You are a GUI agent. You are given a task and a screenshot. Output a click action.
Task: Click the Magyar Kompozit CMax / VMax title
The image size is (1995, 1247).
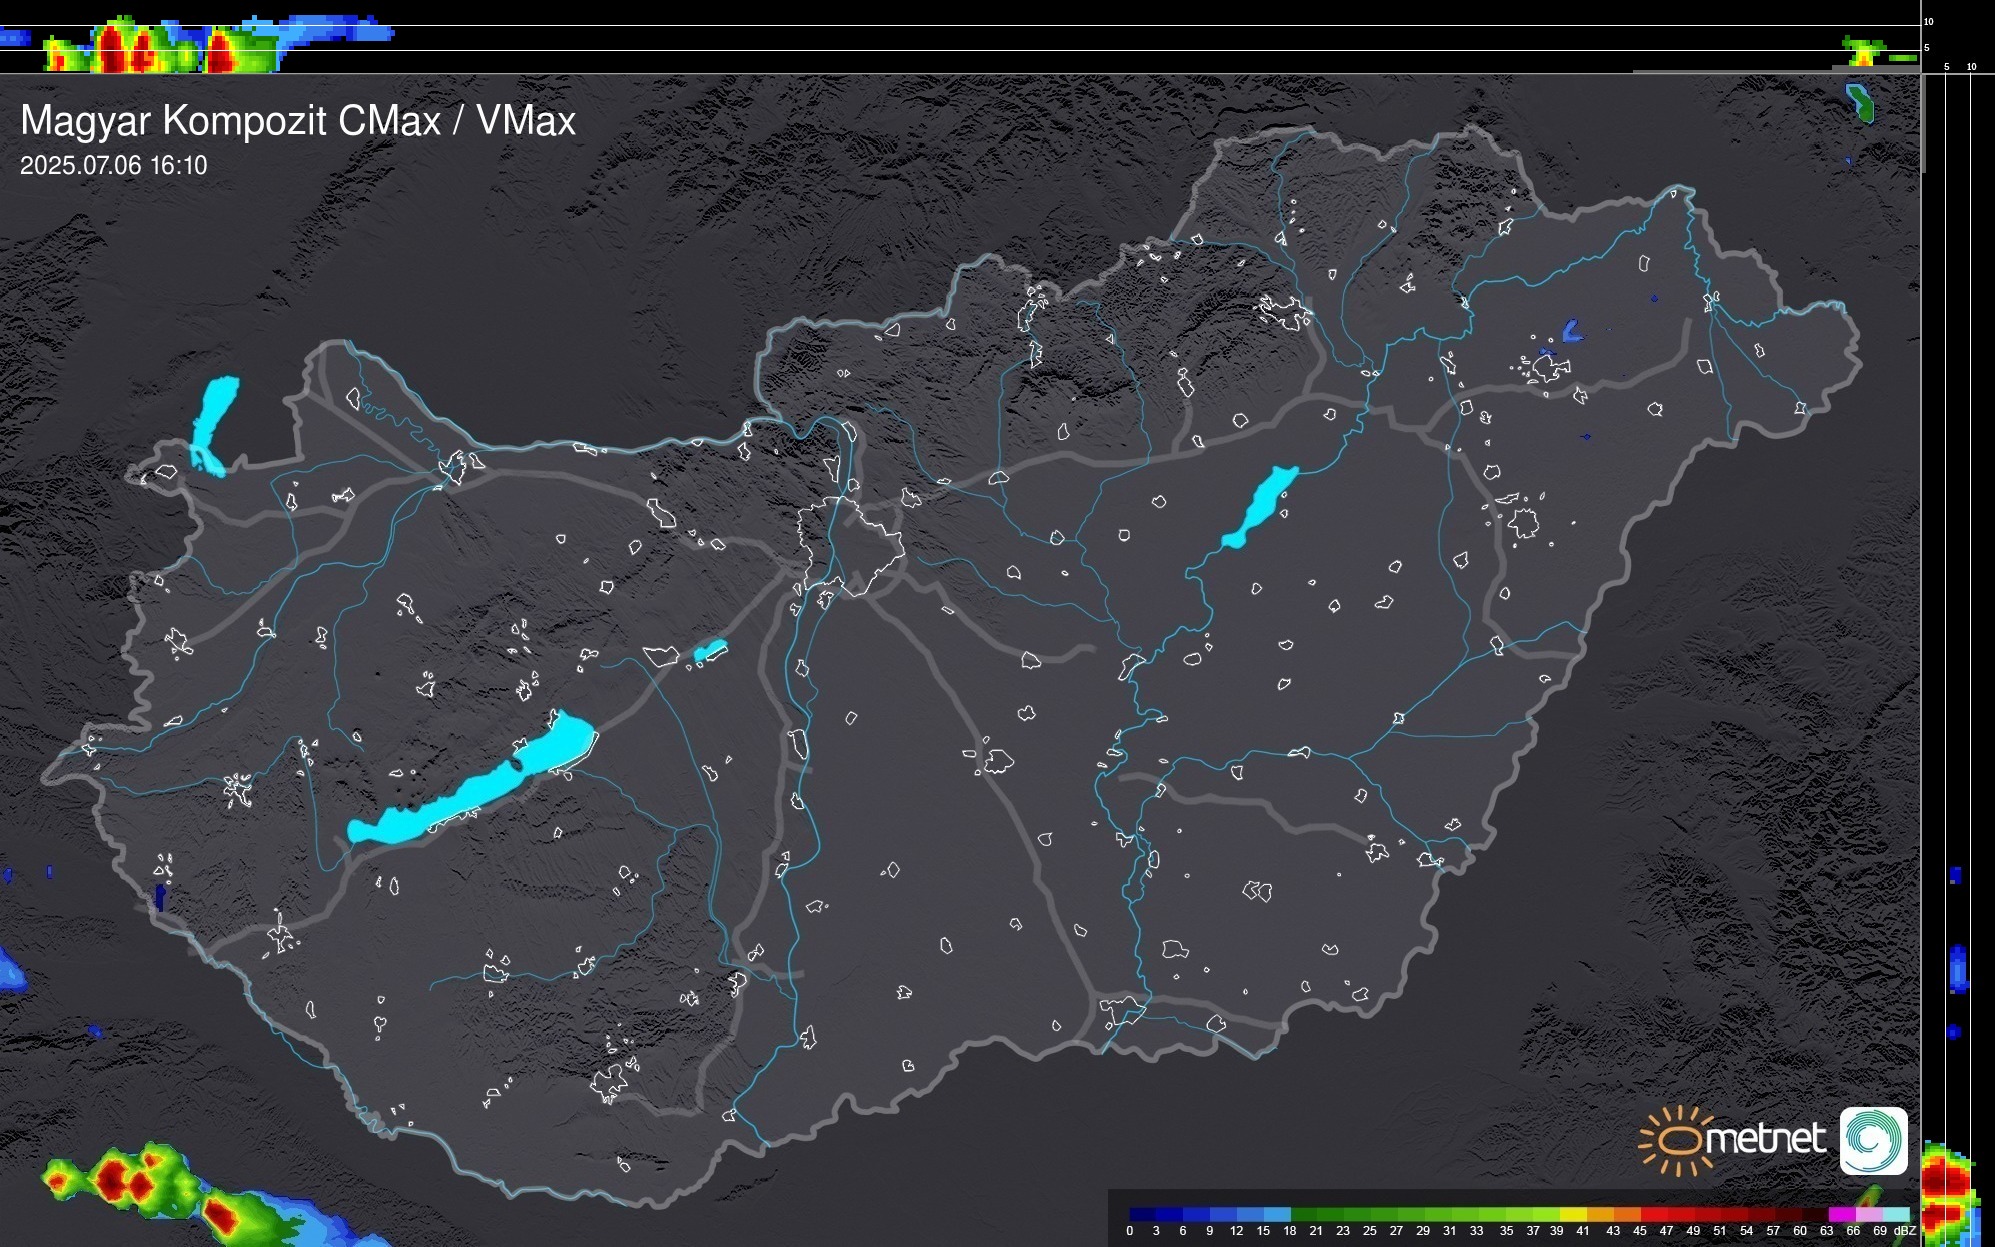298,121
